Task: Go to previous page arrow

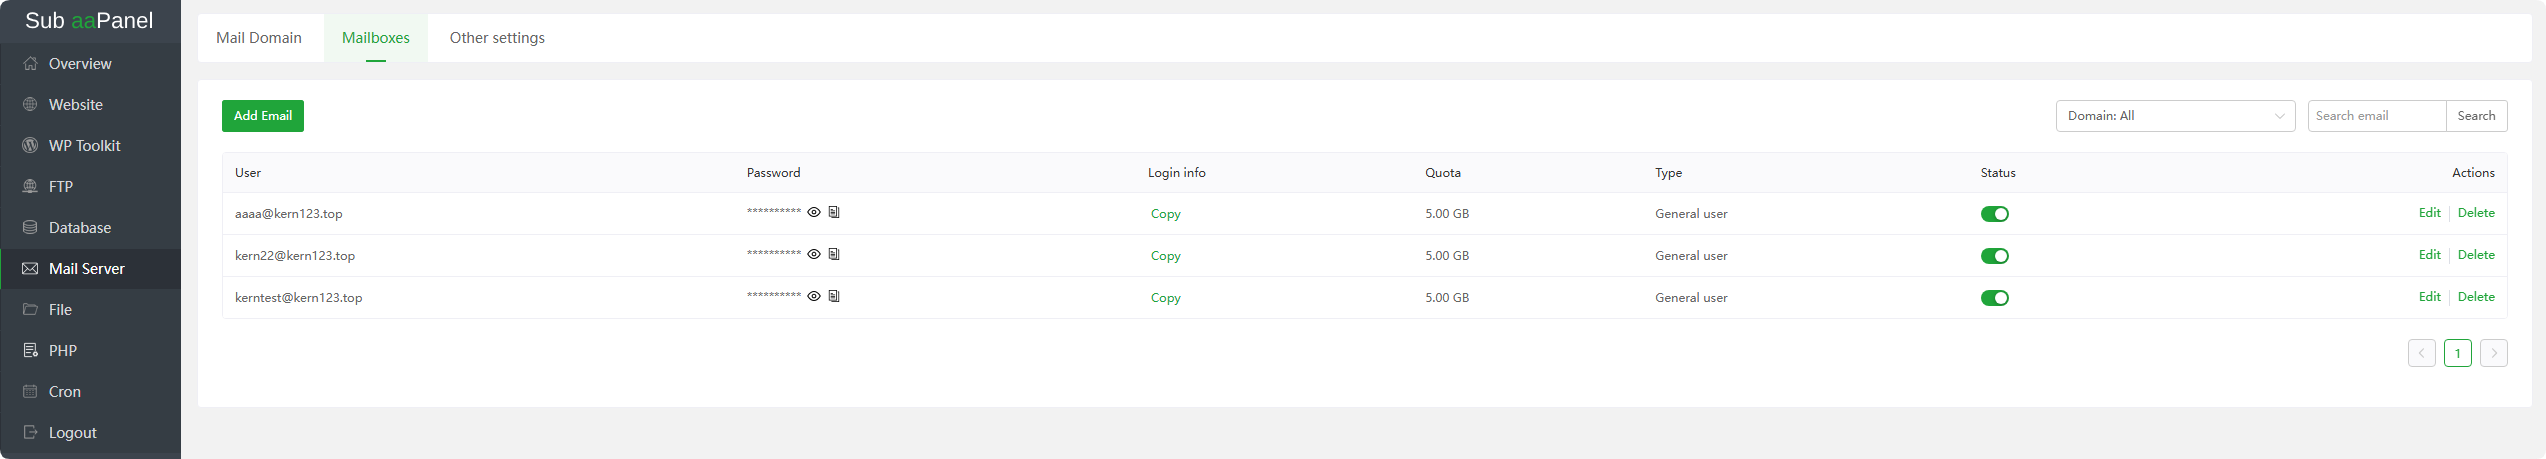Action: tap(2421, 353)
